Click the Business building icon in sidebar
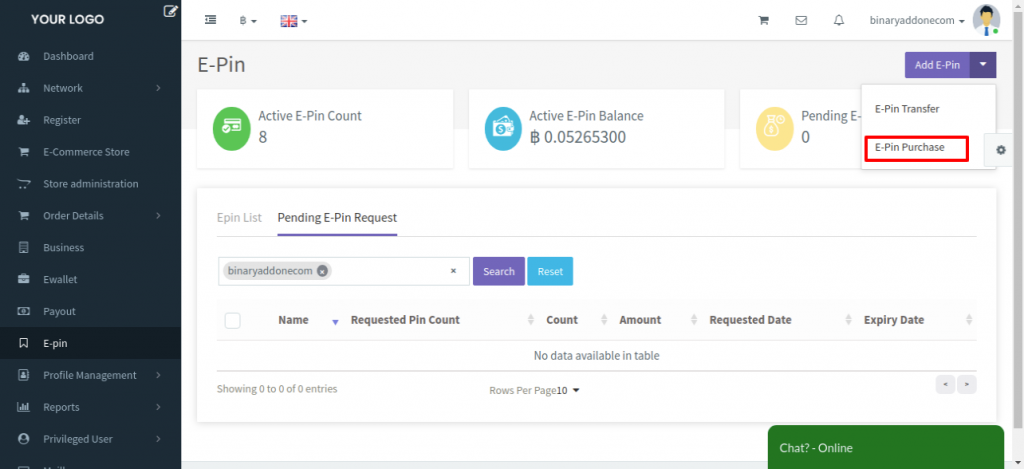Image resolution: width=1024 pixels, height=469 pixels. tap(24, 248)
